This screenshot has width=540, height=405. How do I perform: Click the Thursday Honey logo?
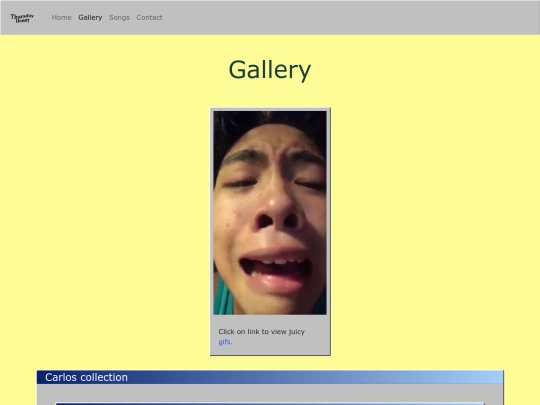(22, 18)
